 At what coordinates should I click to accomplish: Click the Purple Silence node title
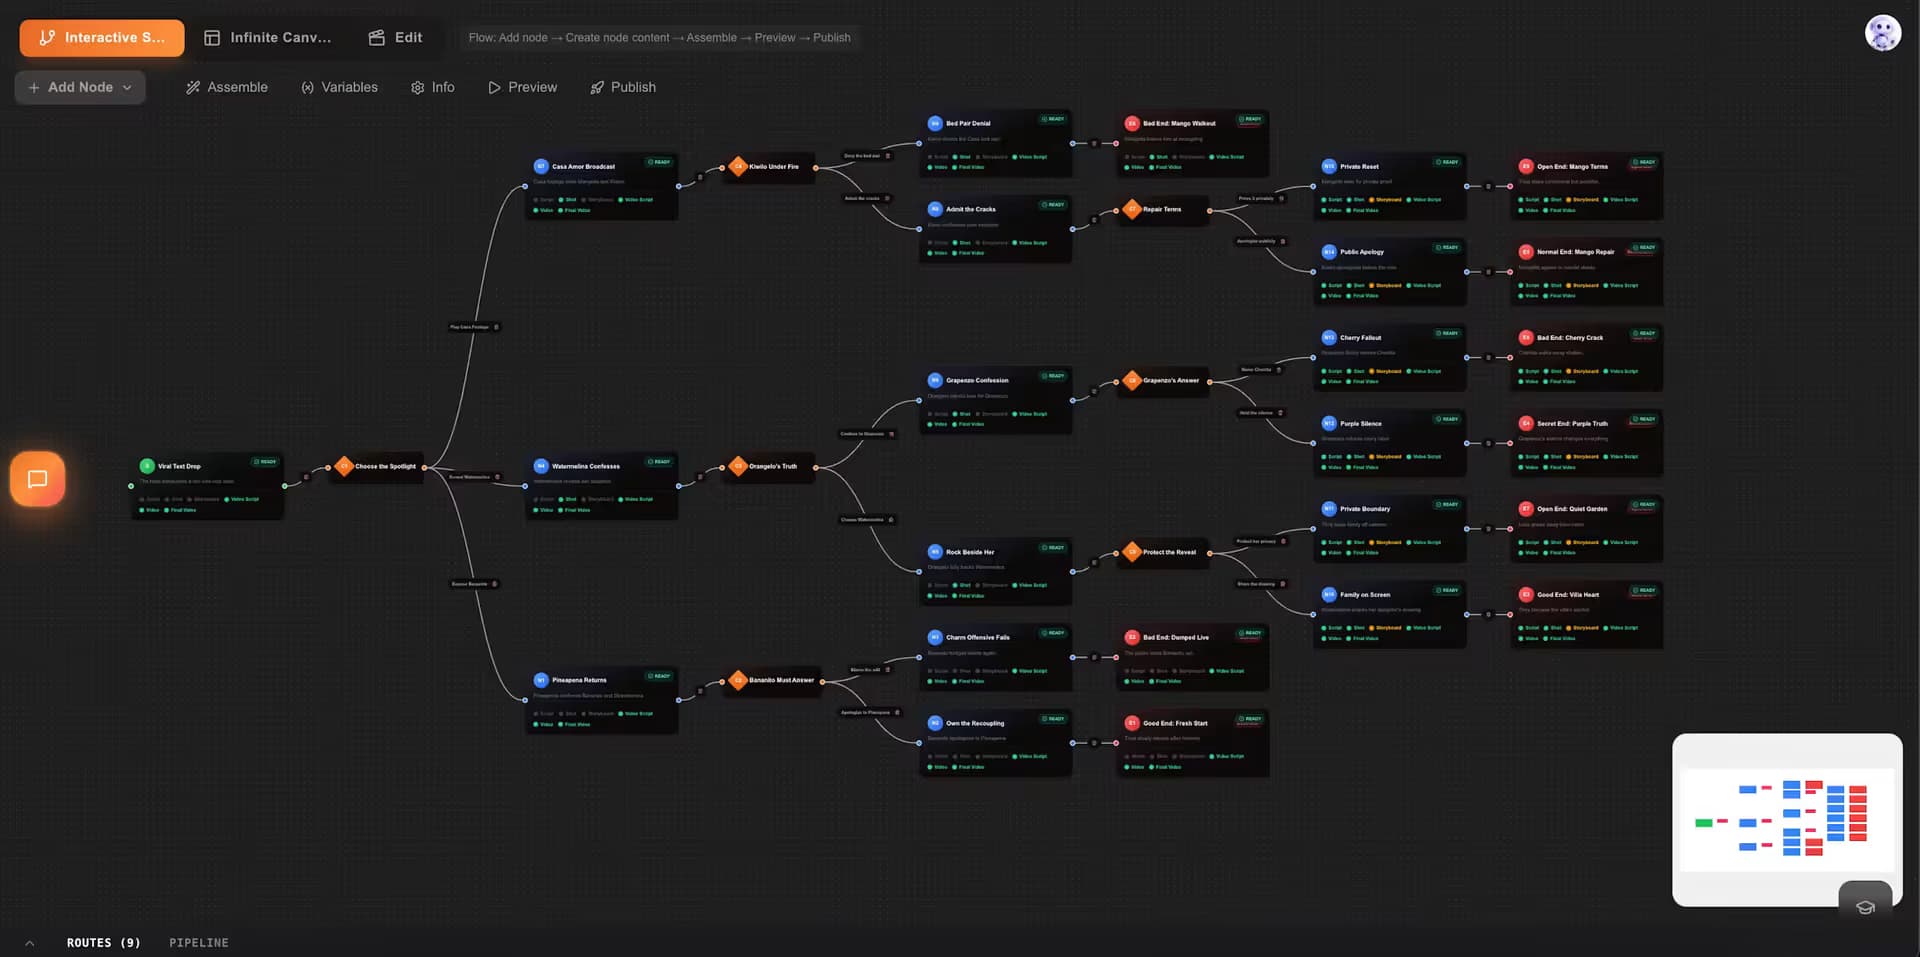point(1361,424)
